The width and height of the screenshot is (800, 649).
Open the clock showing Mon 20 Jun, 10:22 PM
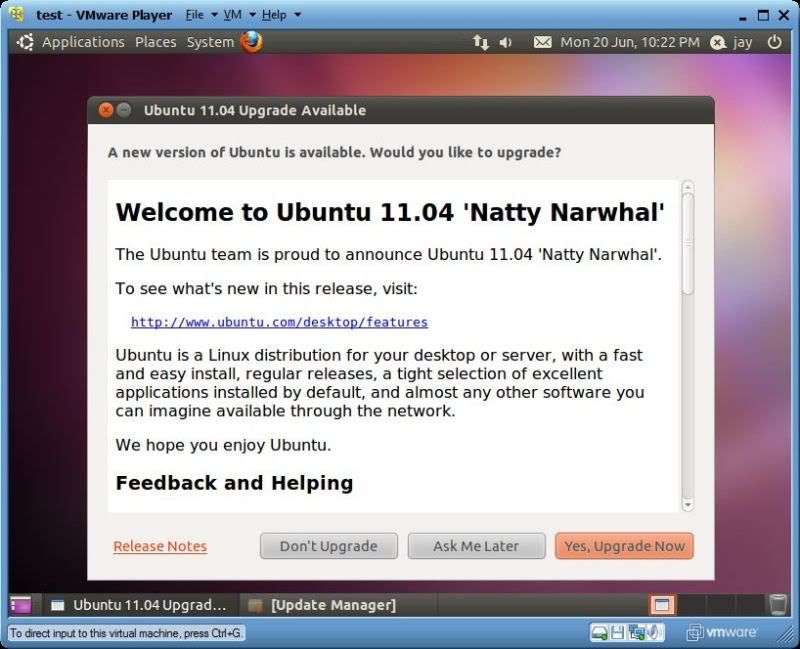(x=630, y=42)
